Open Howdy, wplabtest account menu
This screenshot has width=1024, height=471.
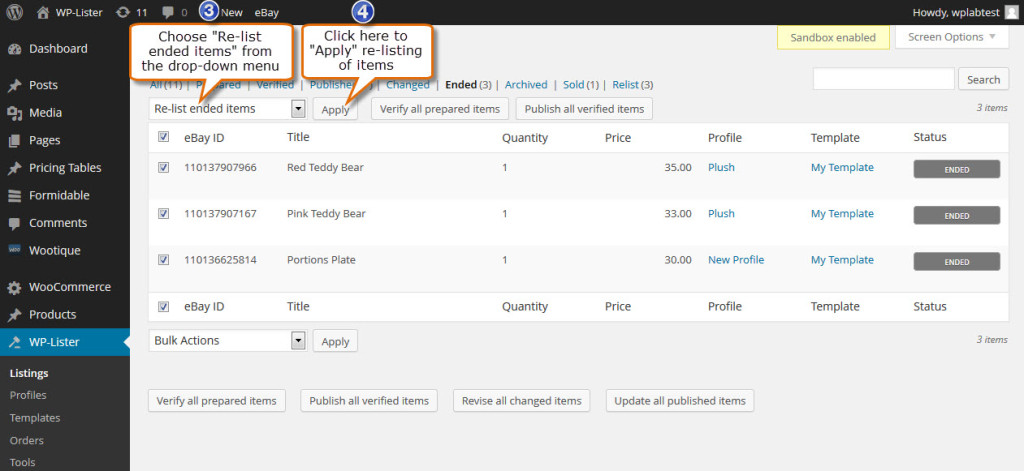coord(965,12)
